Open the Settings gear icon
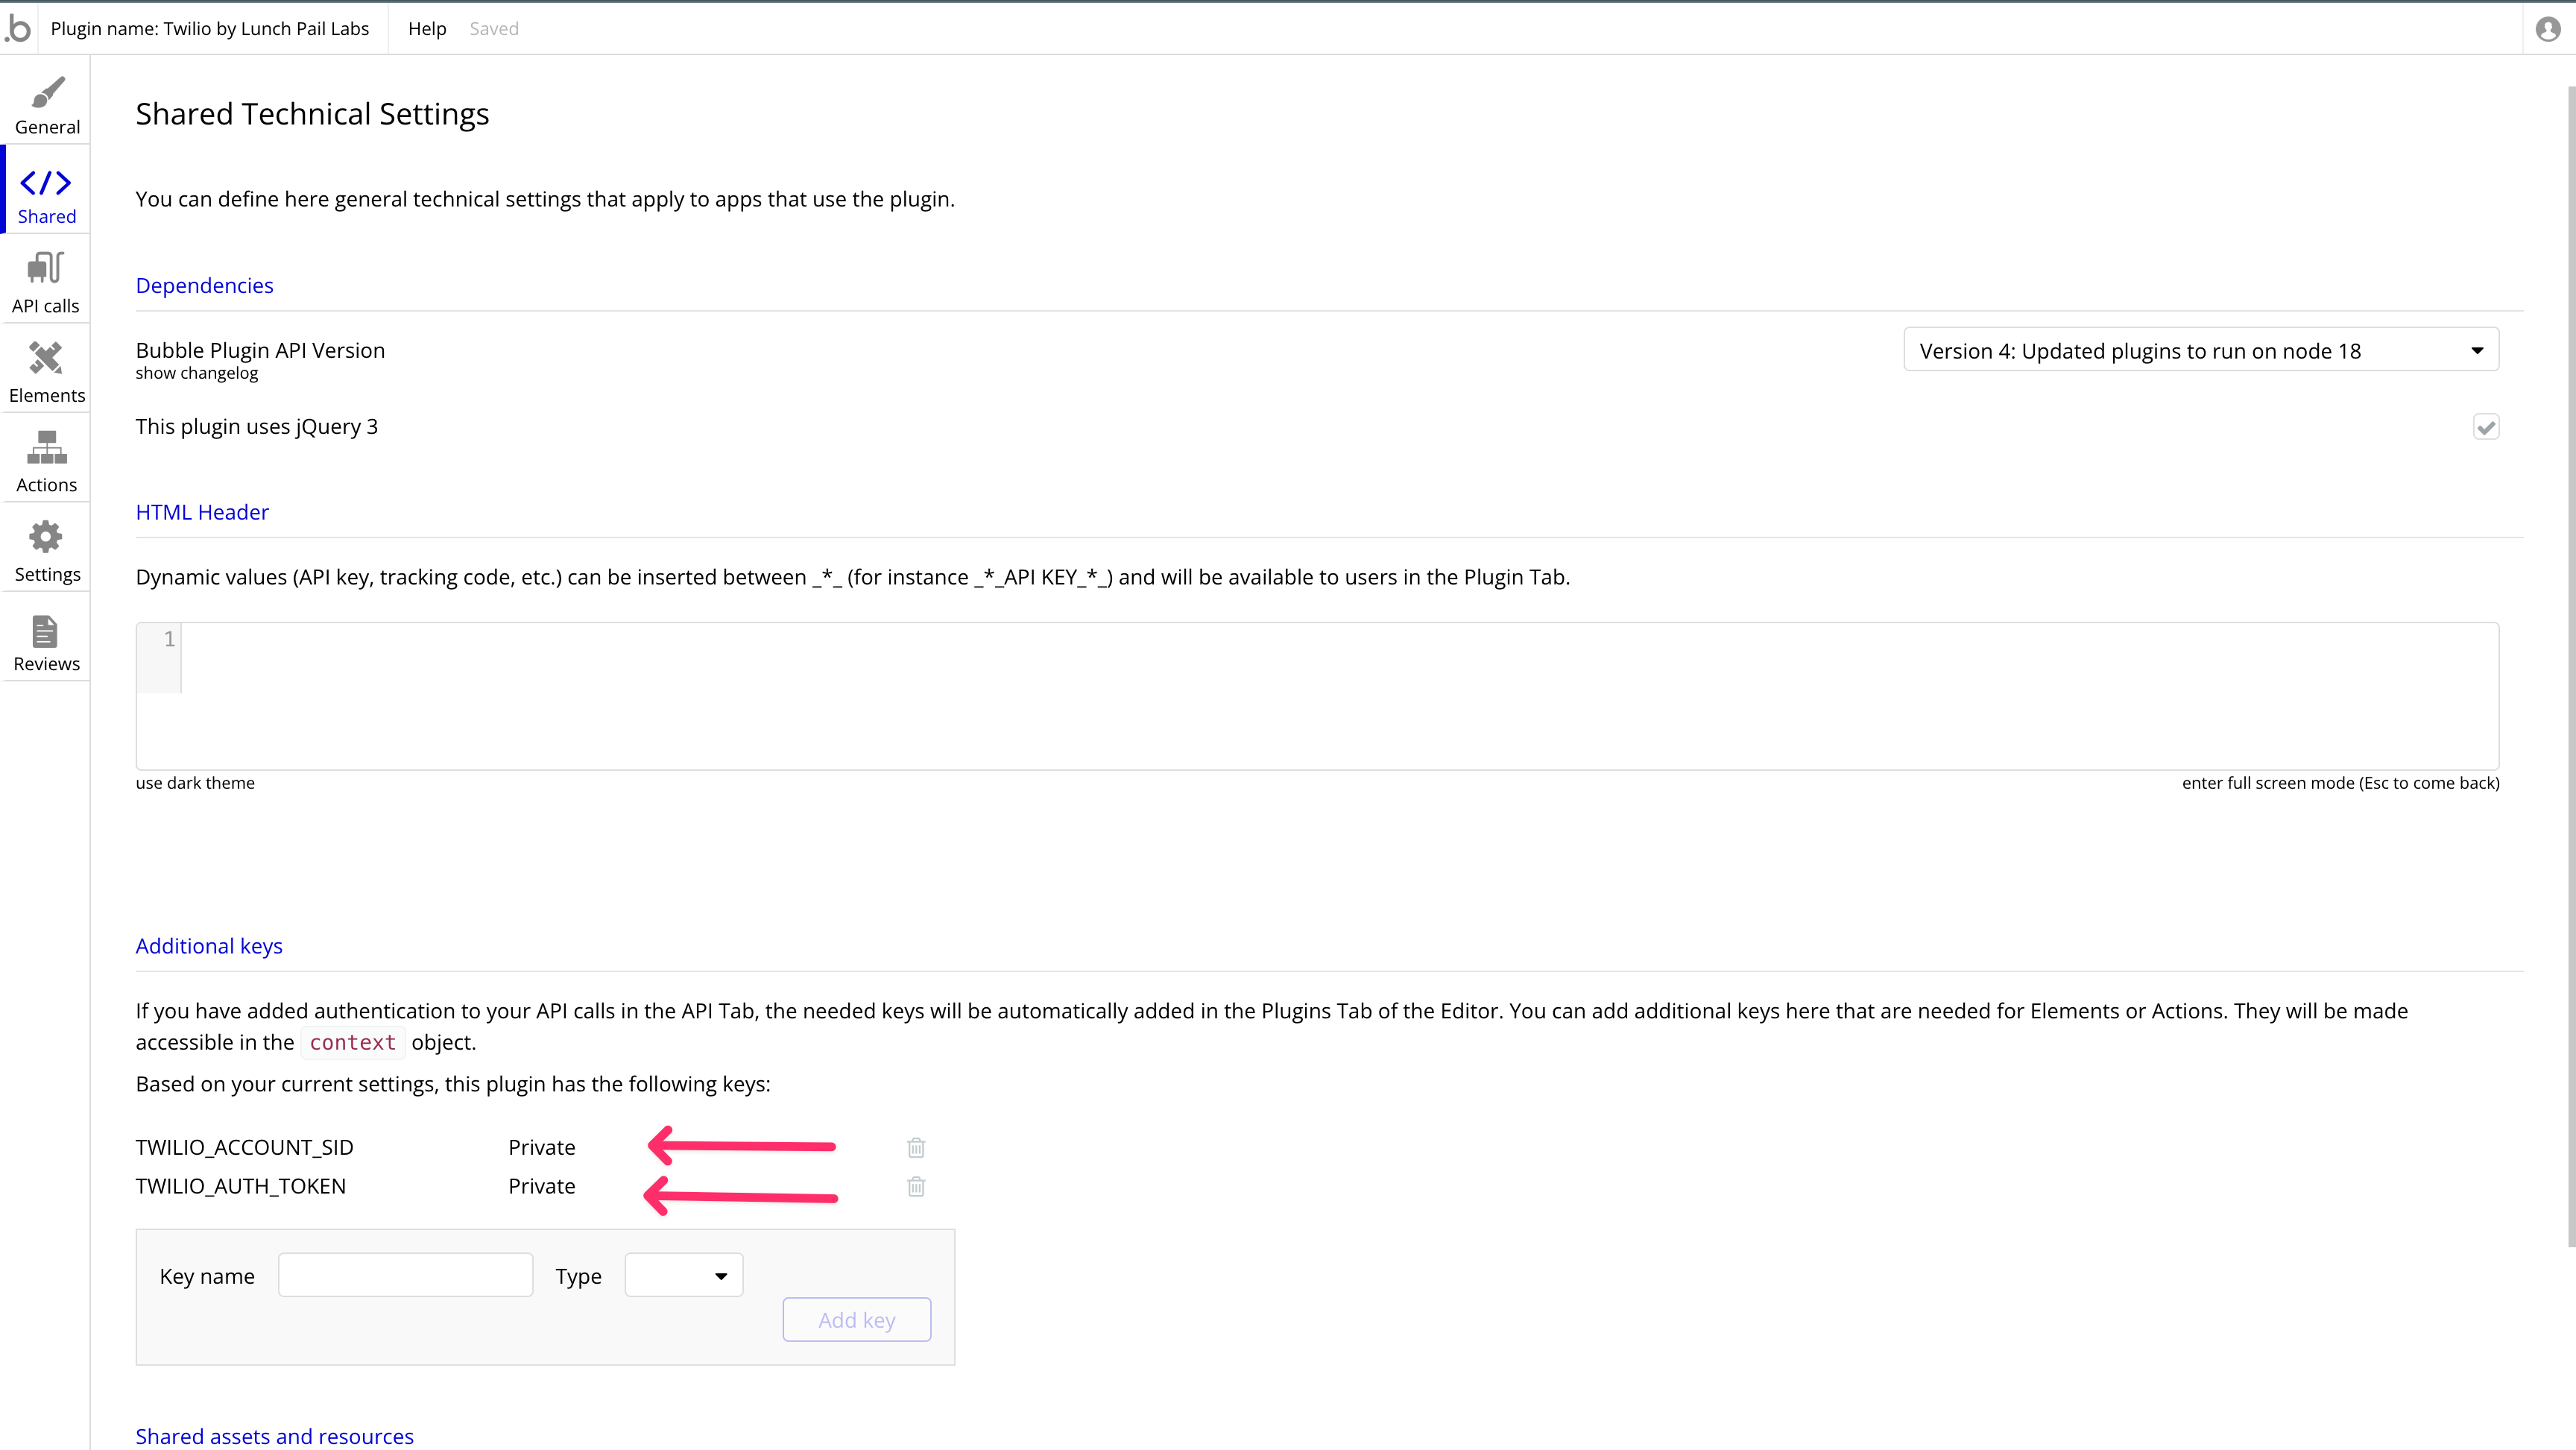 coord(46,551)
